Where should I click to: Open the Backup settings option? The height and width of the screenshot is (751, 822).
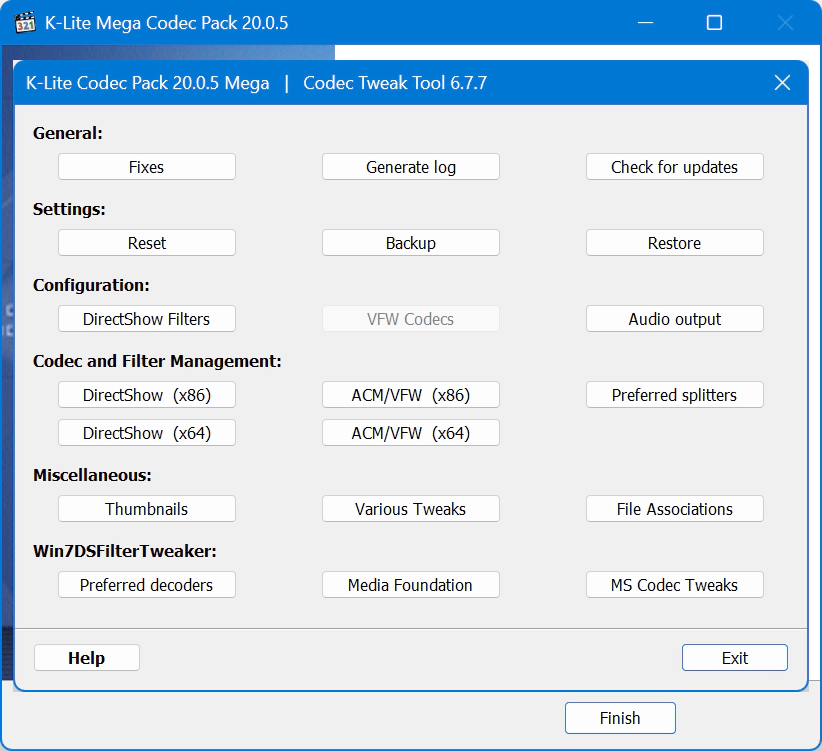410,243
